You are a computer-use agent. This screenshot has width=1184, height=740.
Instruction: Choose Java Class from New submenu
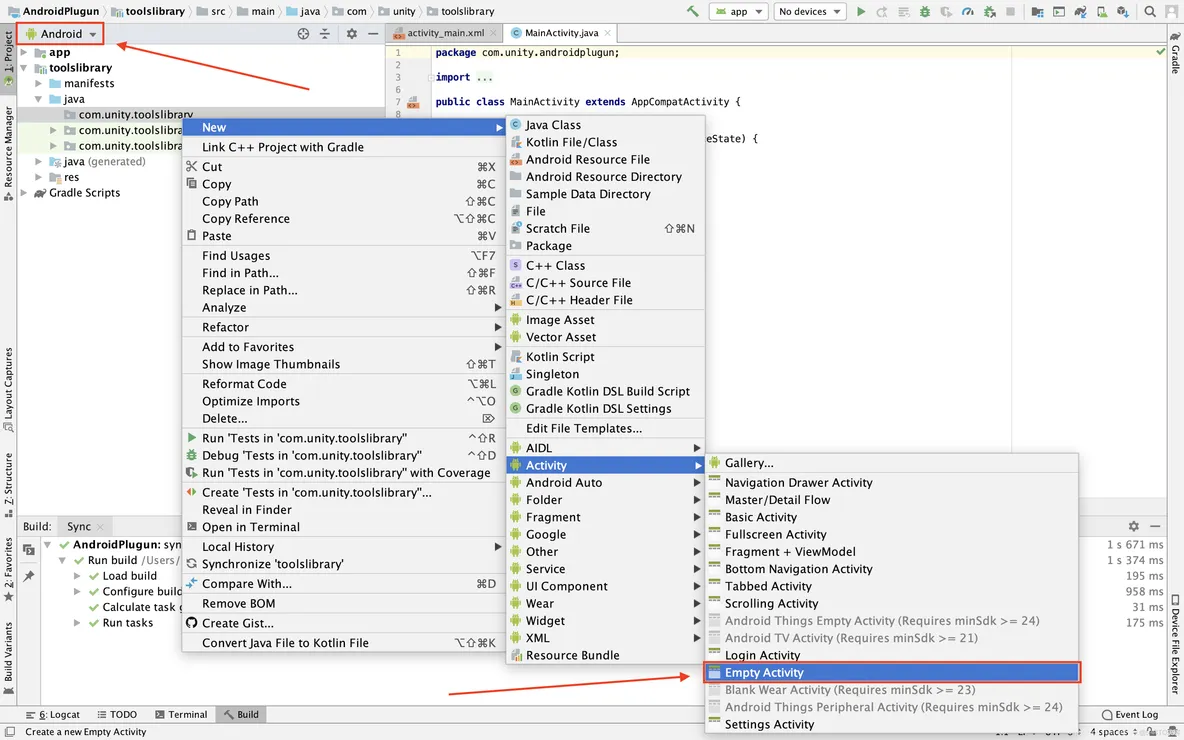[606, 125]
